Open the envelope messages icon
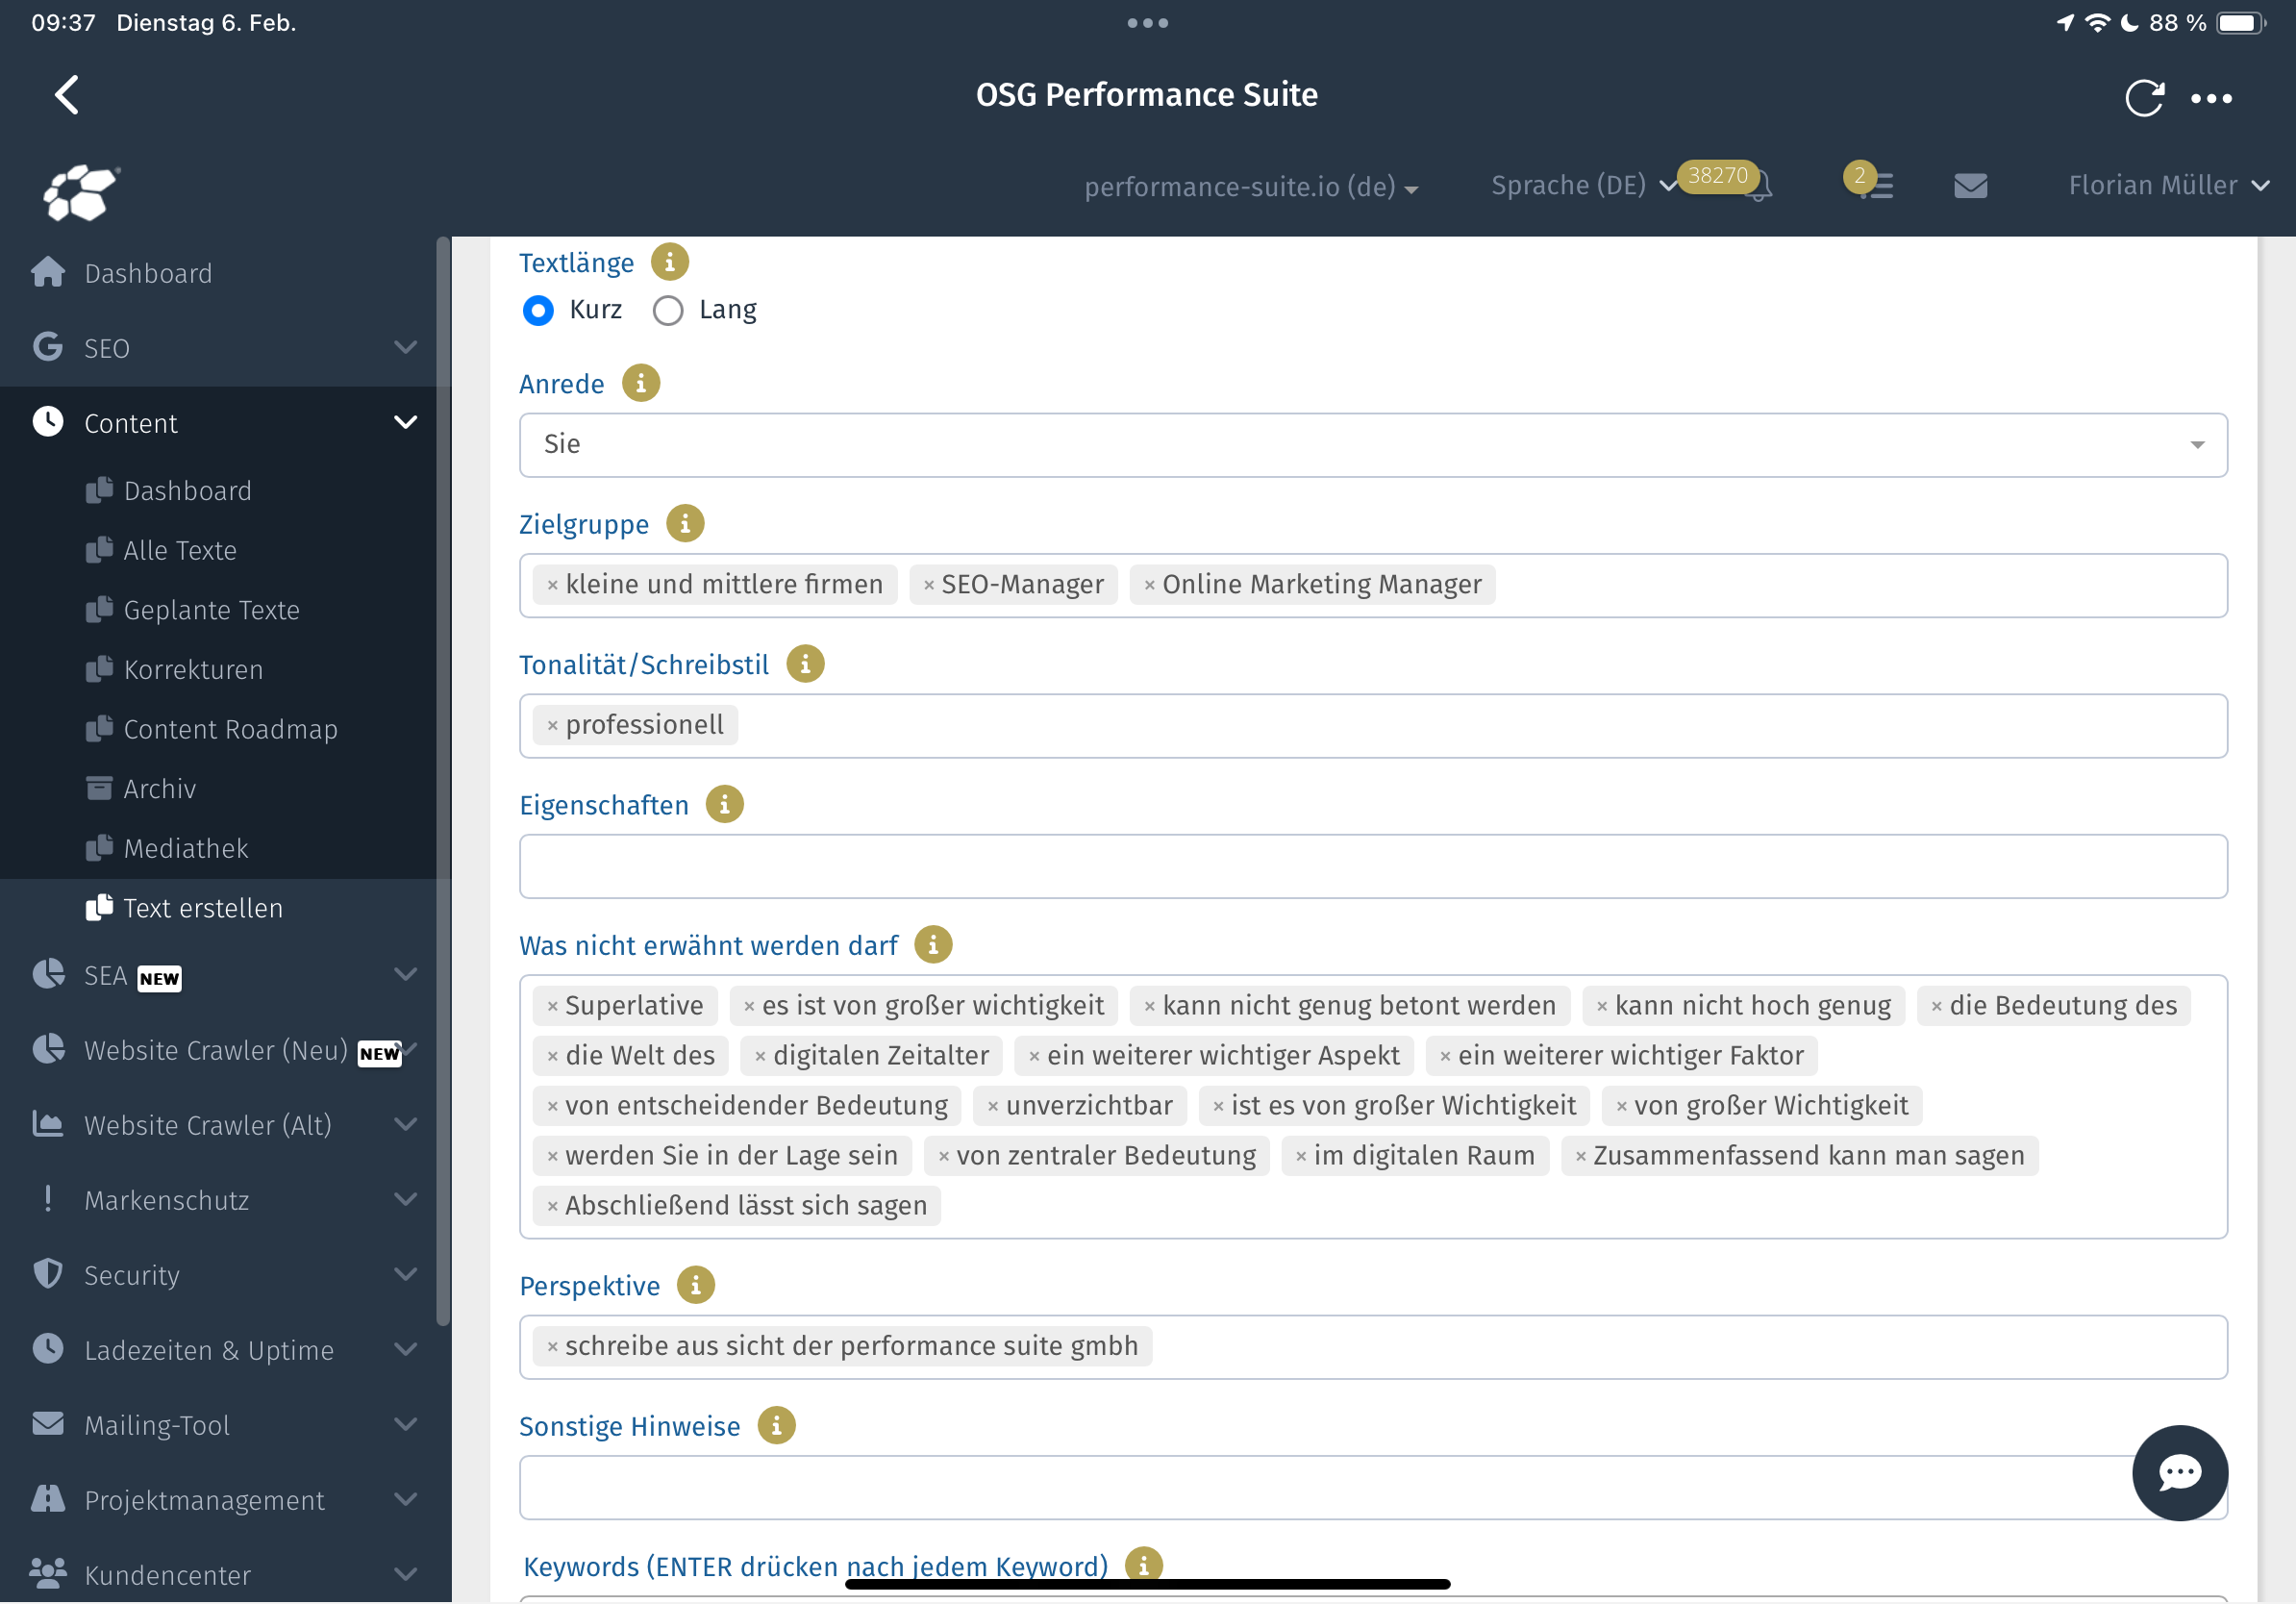 pos(1970,186)
